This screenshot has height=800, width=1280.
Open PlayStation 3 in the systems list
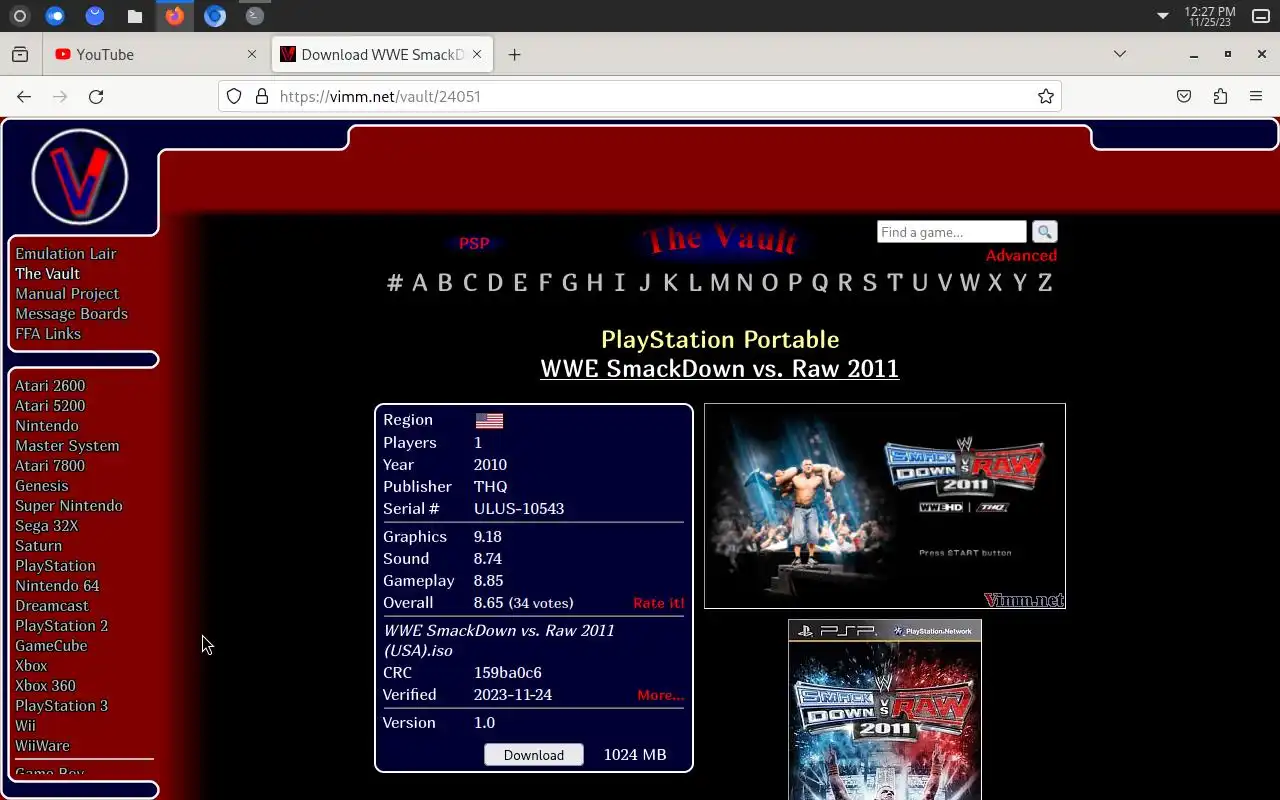pyautogui.click(x=61, y=706)
